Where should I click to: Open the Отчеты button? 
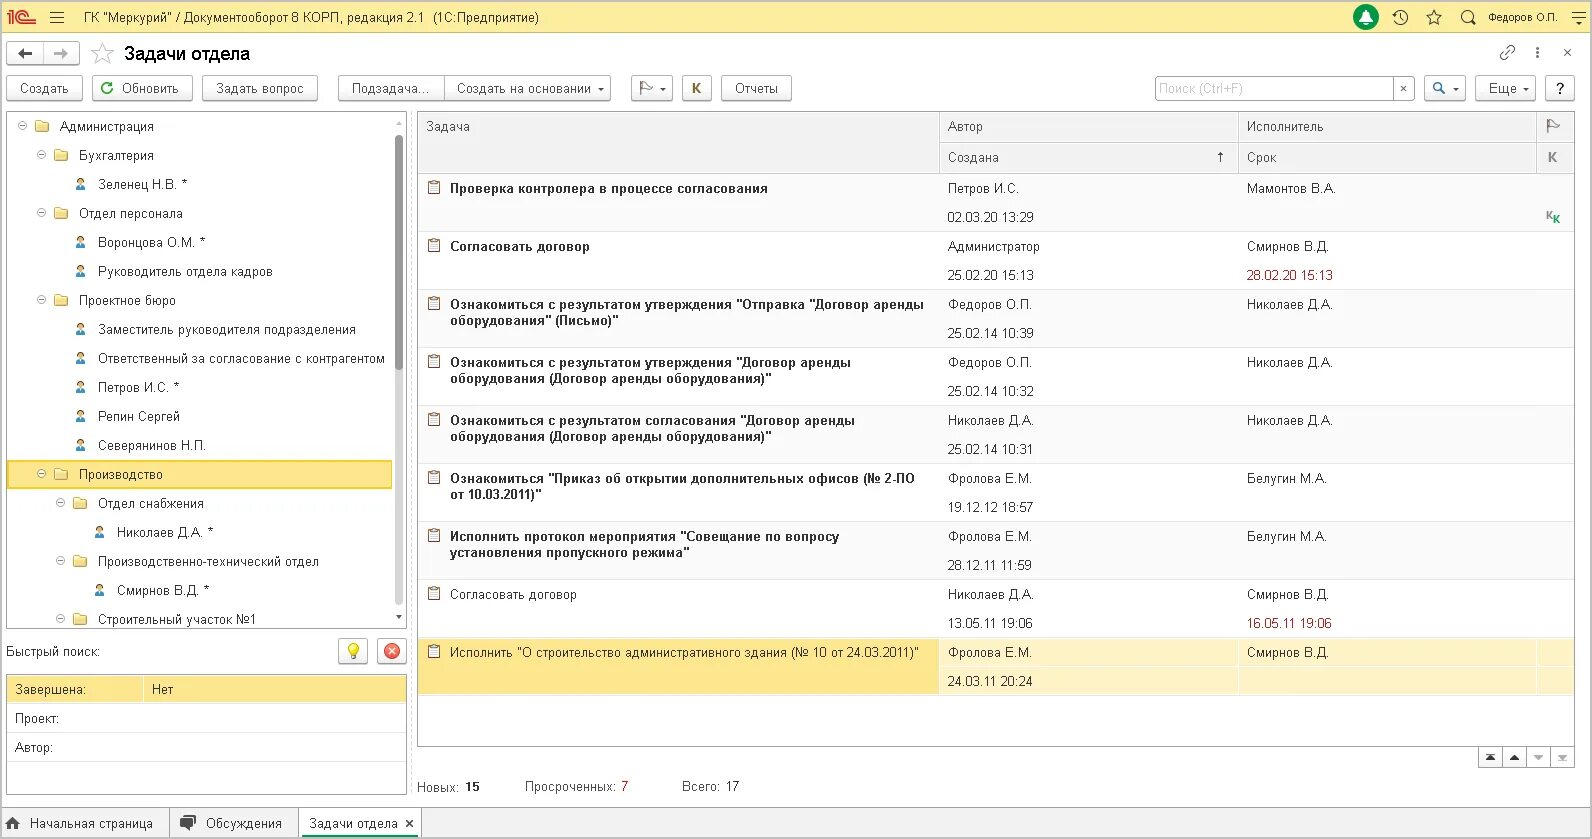756,88
